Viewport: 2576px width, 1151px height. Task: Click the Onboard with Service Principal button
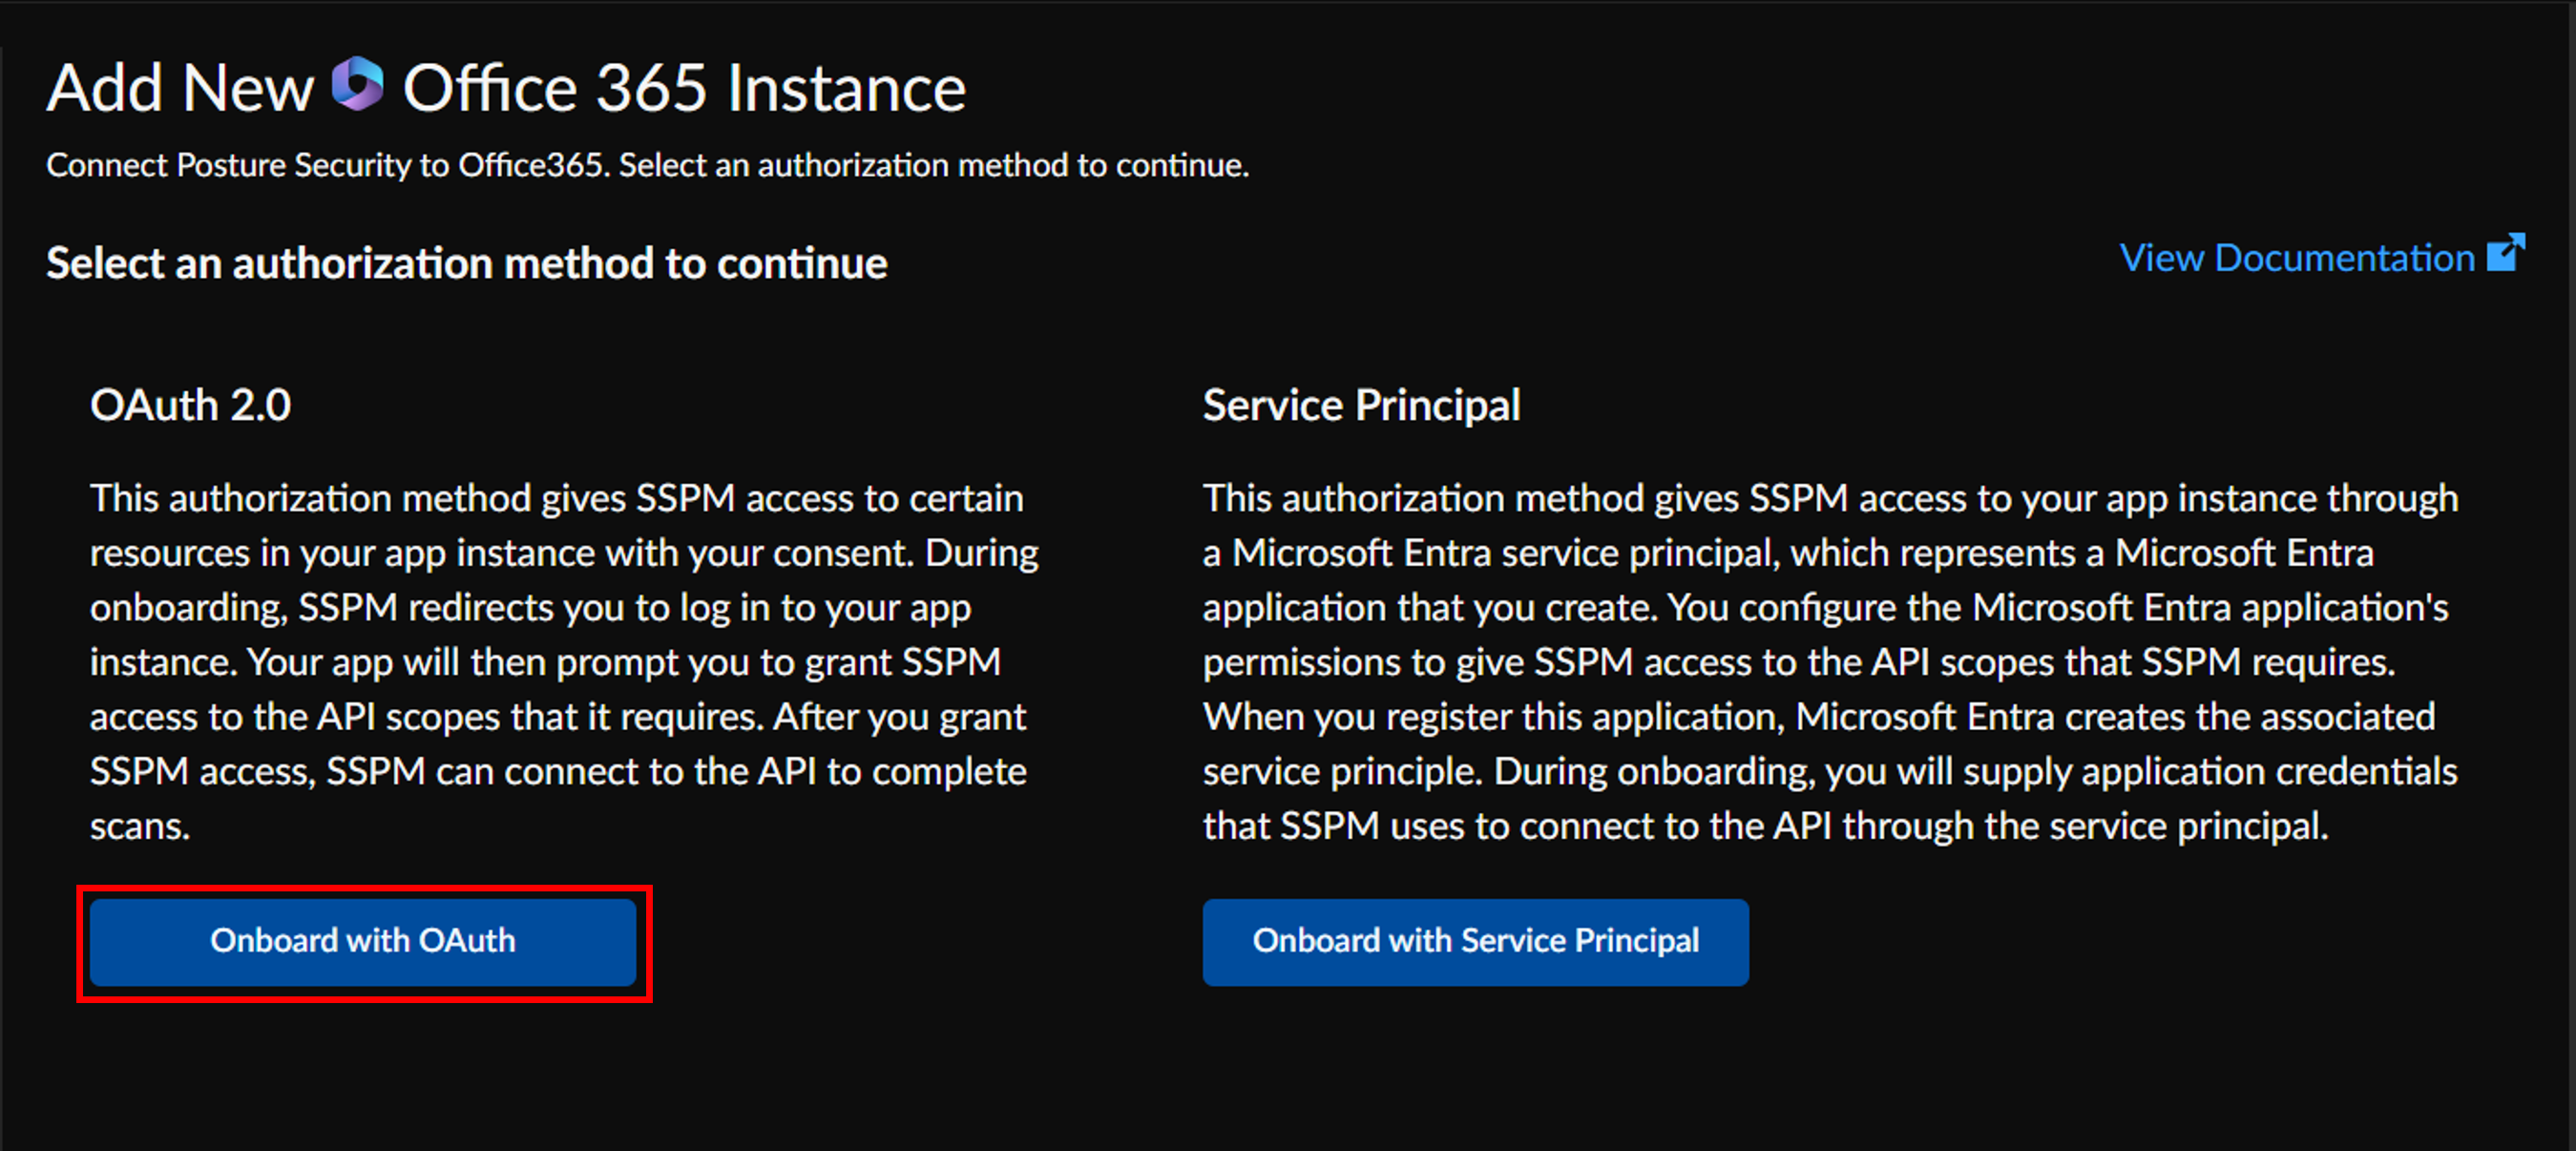point(1475,941)
